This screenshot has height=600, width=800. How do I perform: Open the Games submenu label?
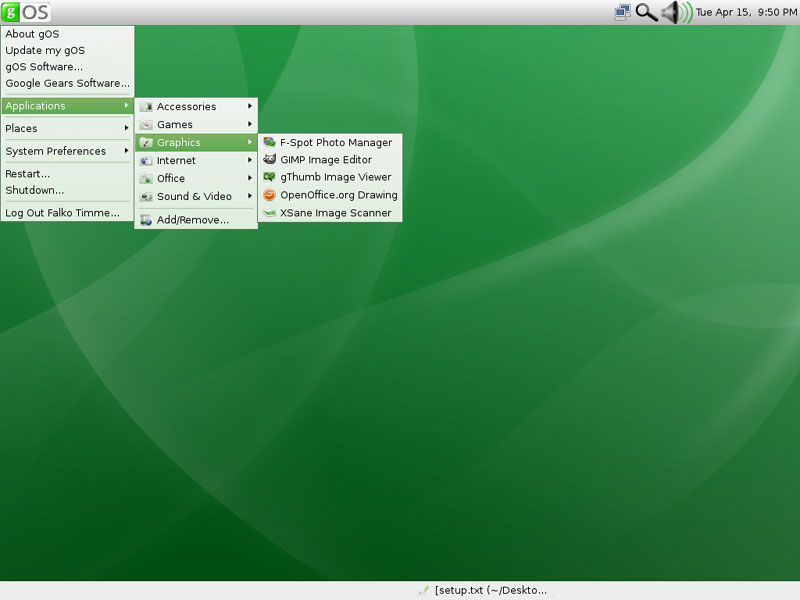174,124
